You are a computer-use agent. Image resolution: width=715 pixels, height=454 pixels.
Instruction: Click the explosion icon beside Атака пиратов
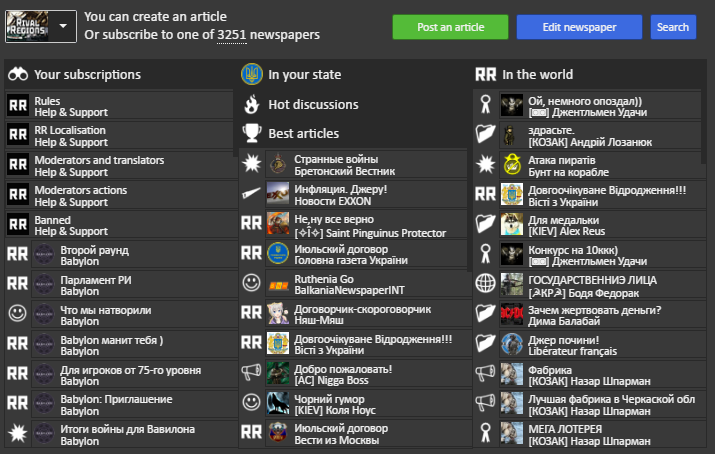coord(485,164)
